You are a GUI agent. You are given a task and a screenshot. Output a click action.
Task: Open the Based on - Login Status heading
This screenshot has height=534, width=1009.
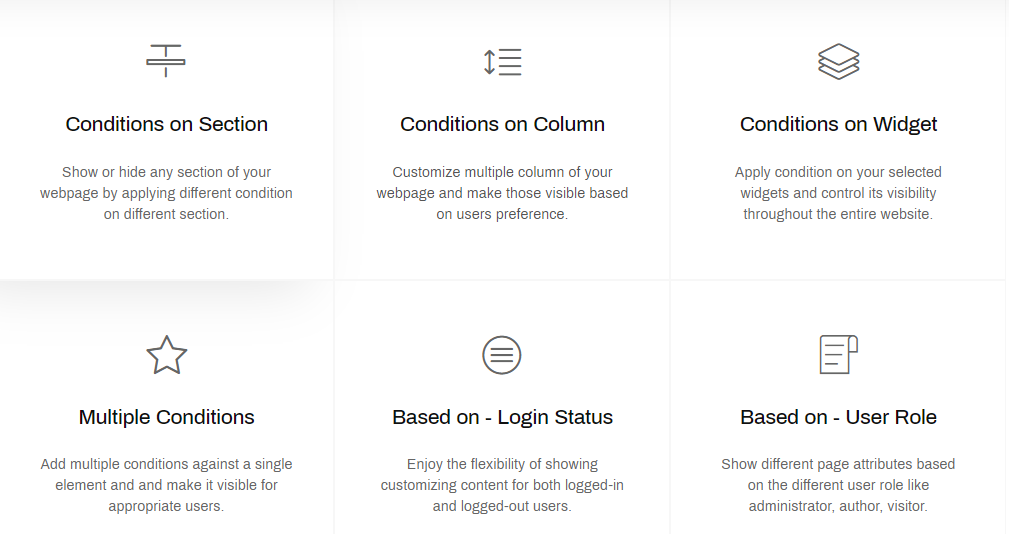coord(503,417)
